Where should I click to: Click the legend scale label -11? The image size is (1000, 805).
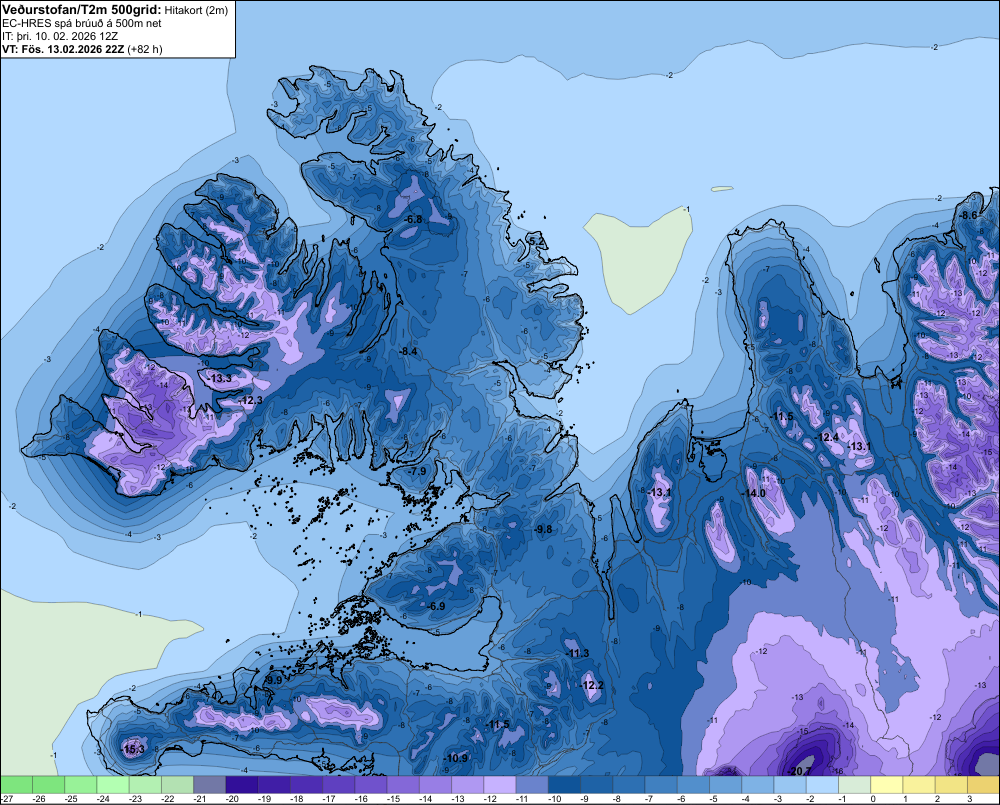522,799
